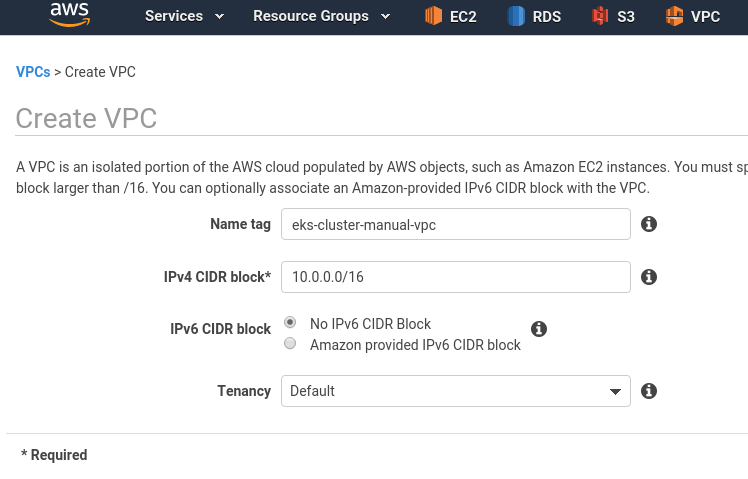Image resolution: width=748 pixels, height=479 pixels.
Task: Click into the Name tag input field
Action: [456, 224]
